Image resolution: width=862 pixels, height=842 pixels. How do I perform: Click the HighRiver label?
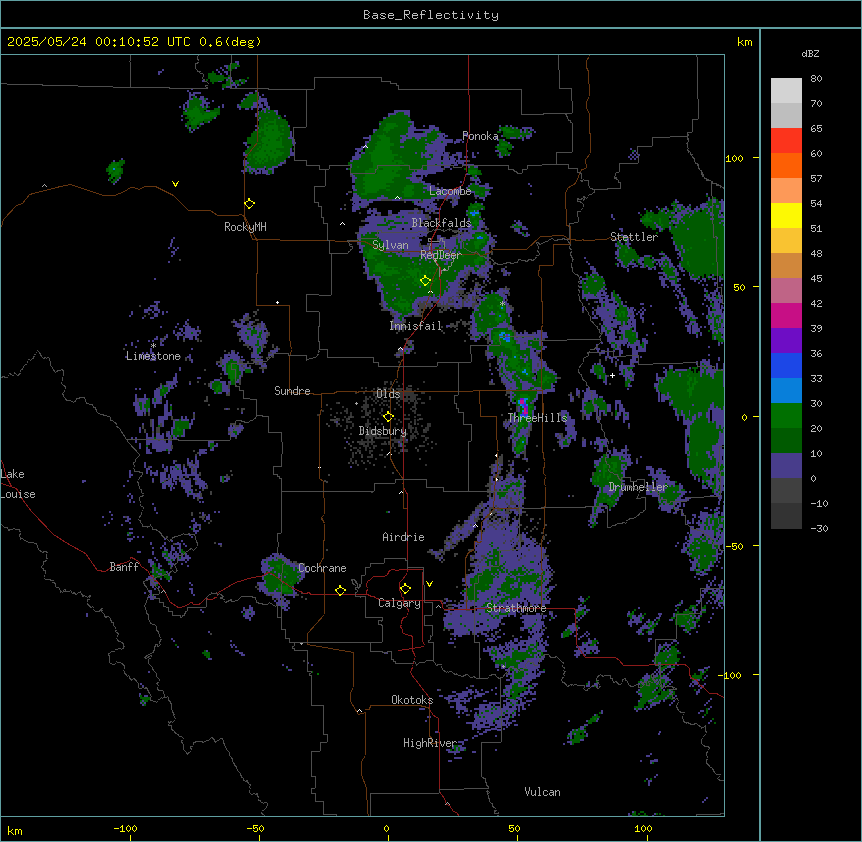430,743
